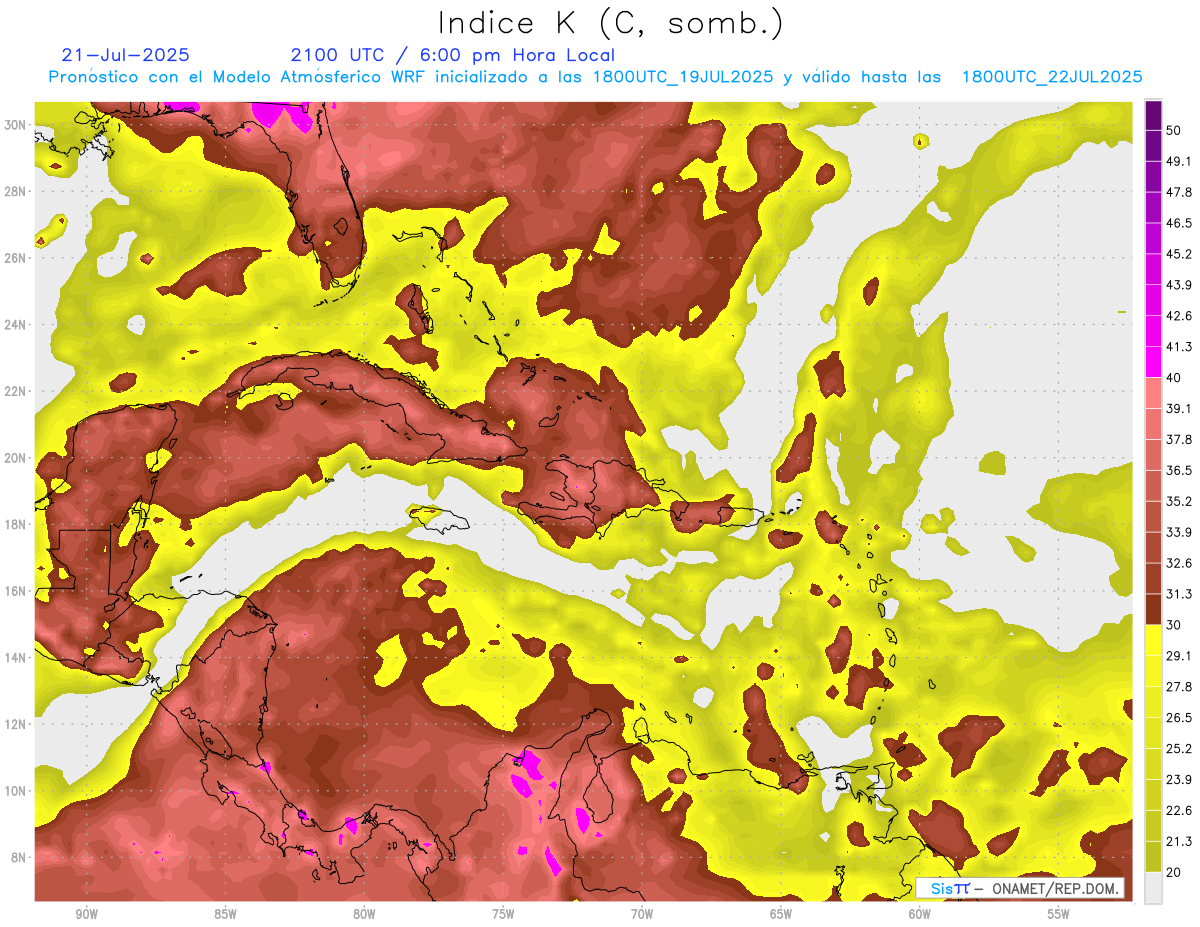Click the 29.1 value on the color scale
The width and height of the screenshot is (1200, 927).
1179,655
